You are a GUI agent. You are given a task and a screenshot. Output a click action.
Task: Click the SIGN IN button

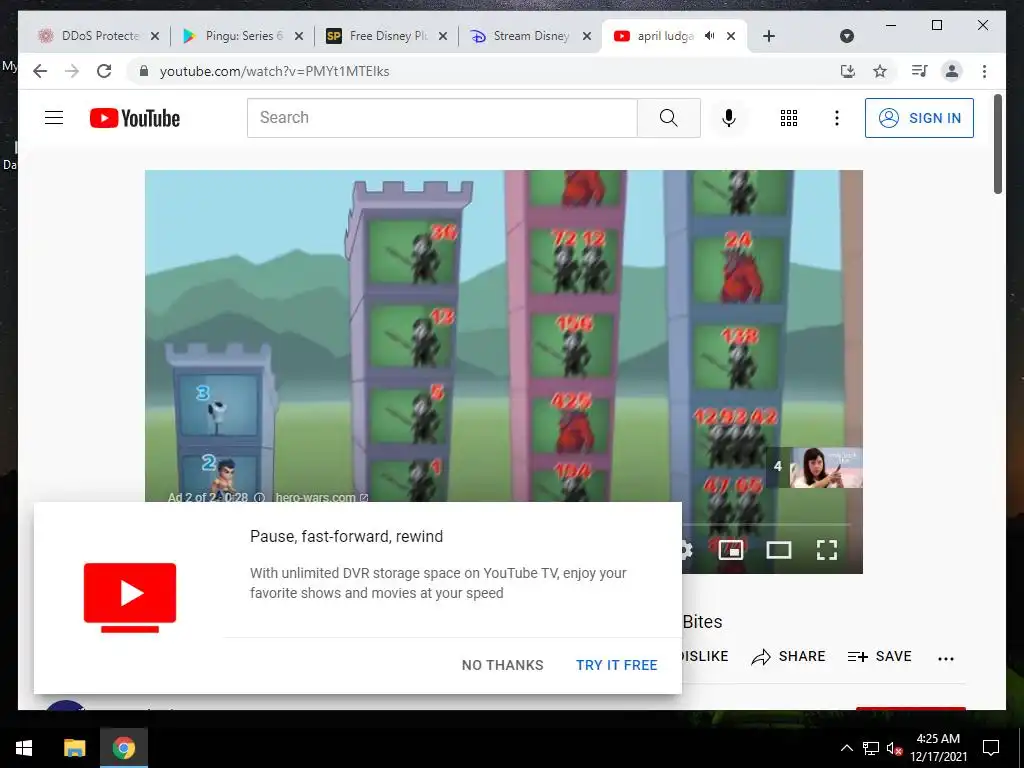click(x=919, y=118)
